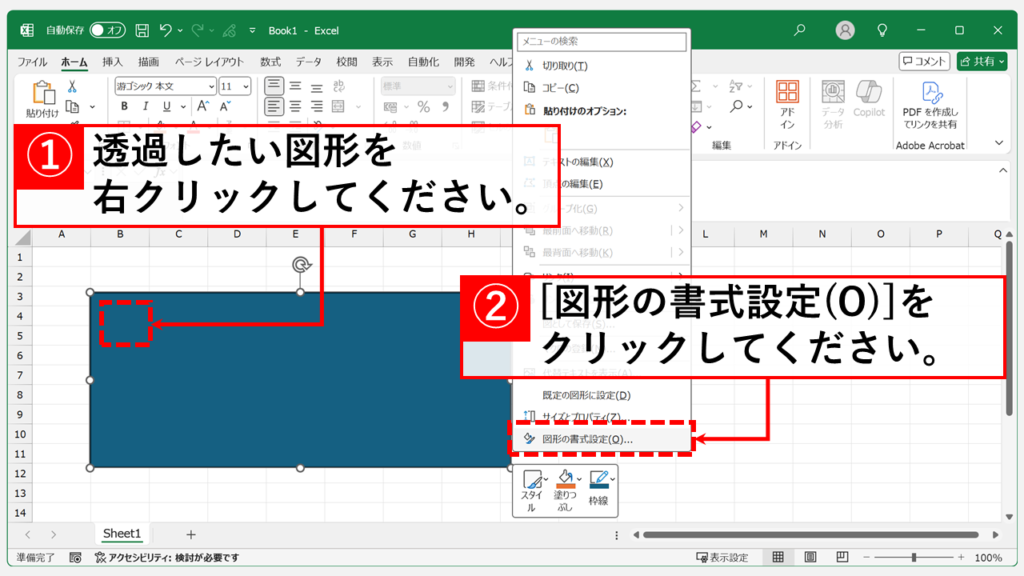This screenshot has height=576, width=1024.
Task: Click the Undo arrow icon
Action: click(x=166, y=30)
